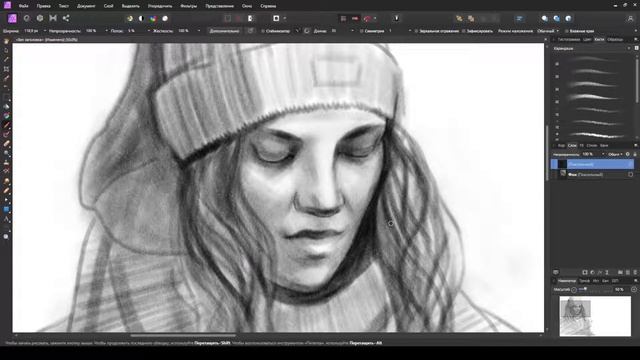Enable the Симметрия checkbox
640x360 pixels.
pyautogui.click(x=361, y=31)
